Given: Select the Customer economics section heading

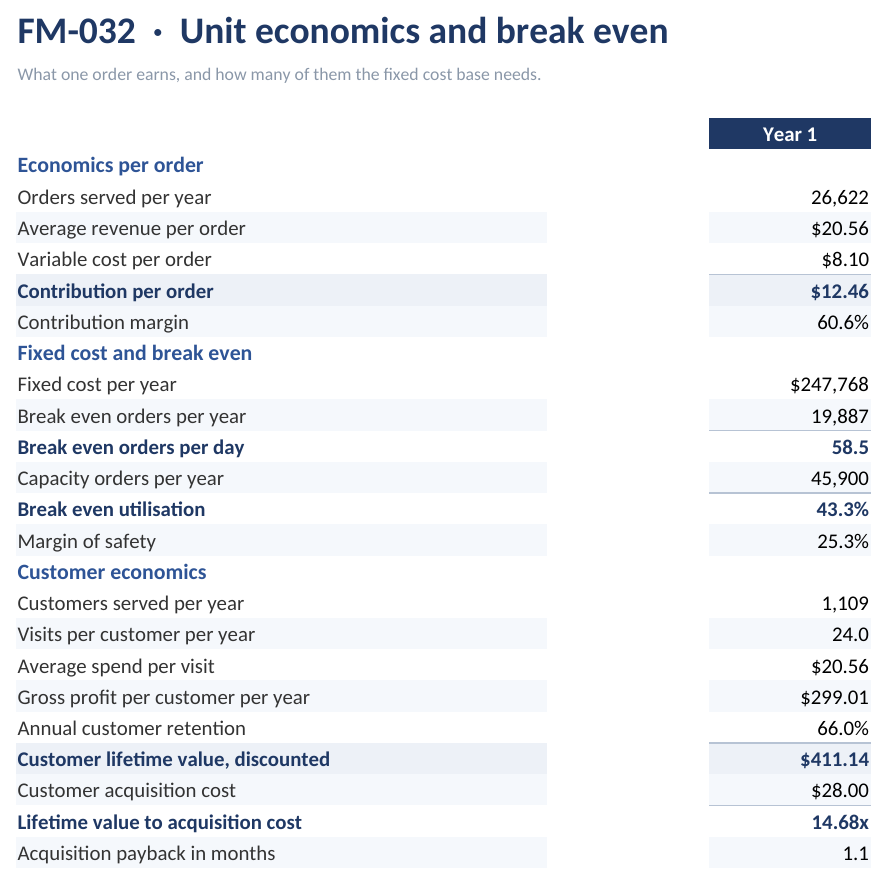Looking at the screenshot, I should [x=112, y=572].
